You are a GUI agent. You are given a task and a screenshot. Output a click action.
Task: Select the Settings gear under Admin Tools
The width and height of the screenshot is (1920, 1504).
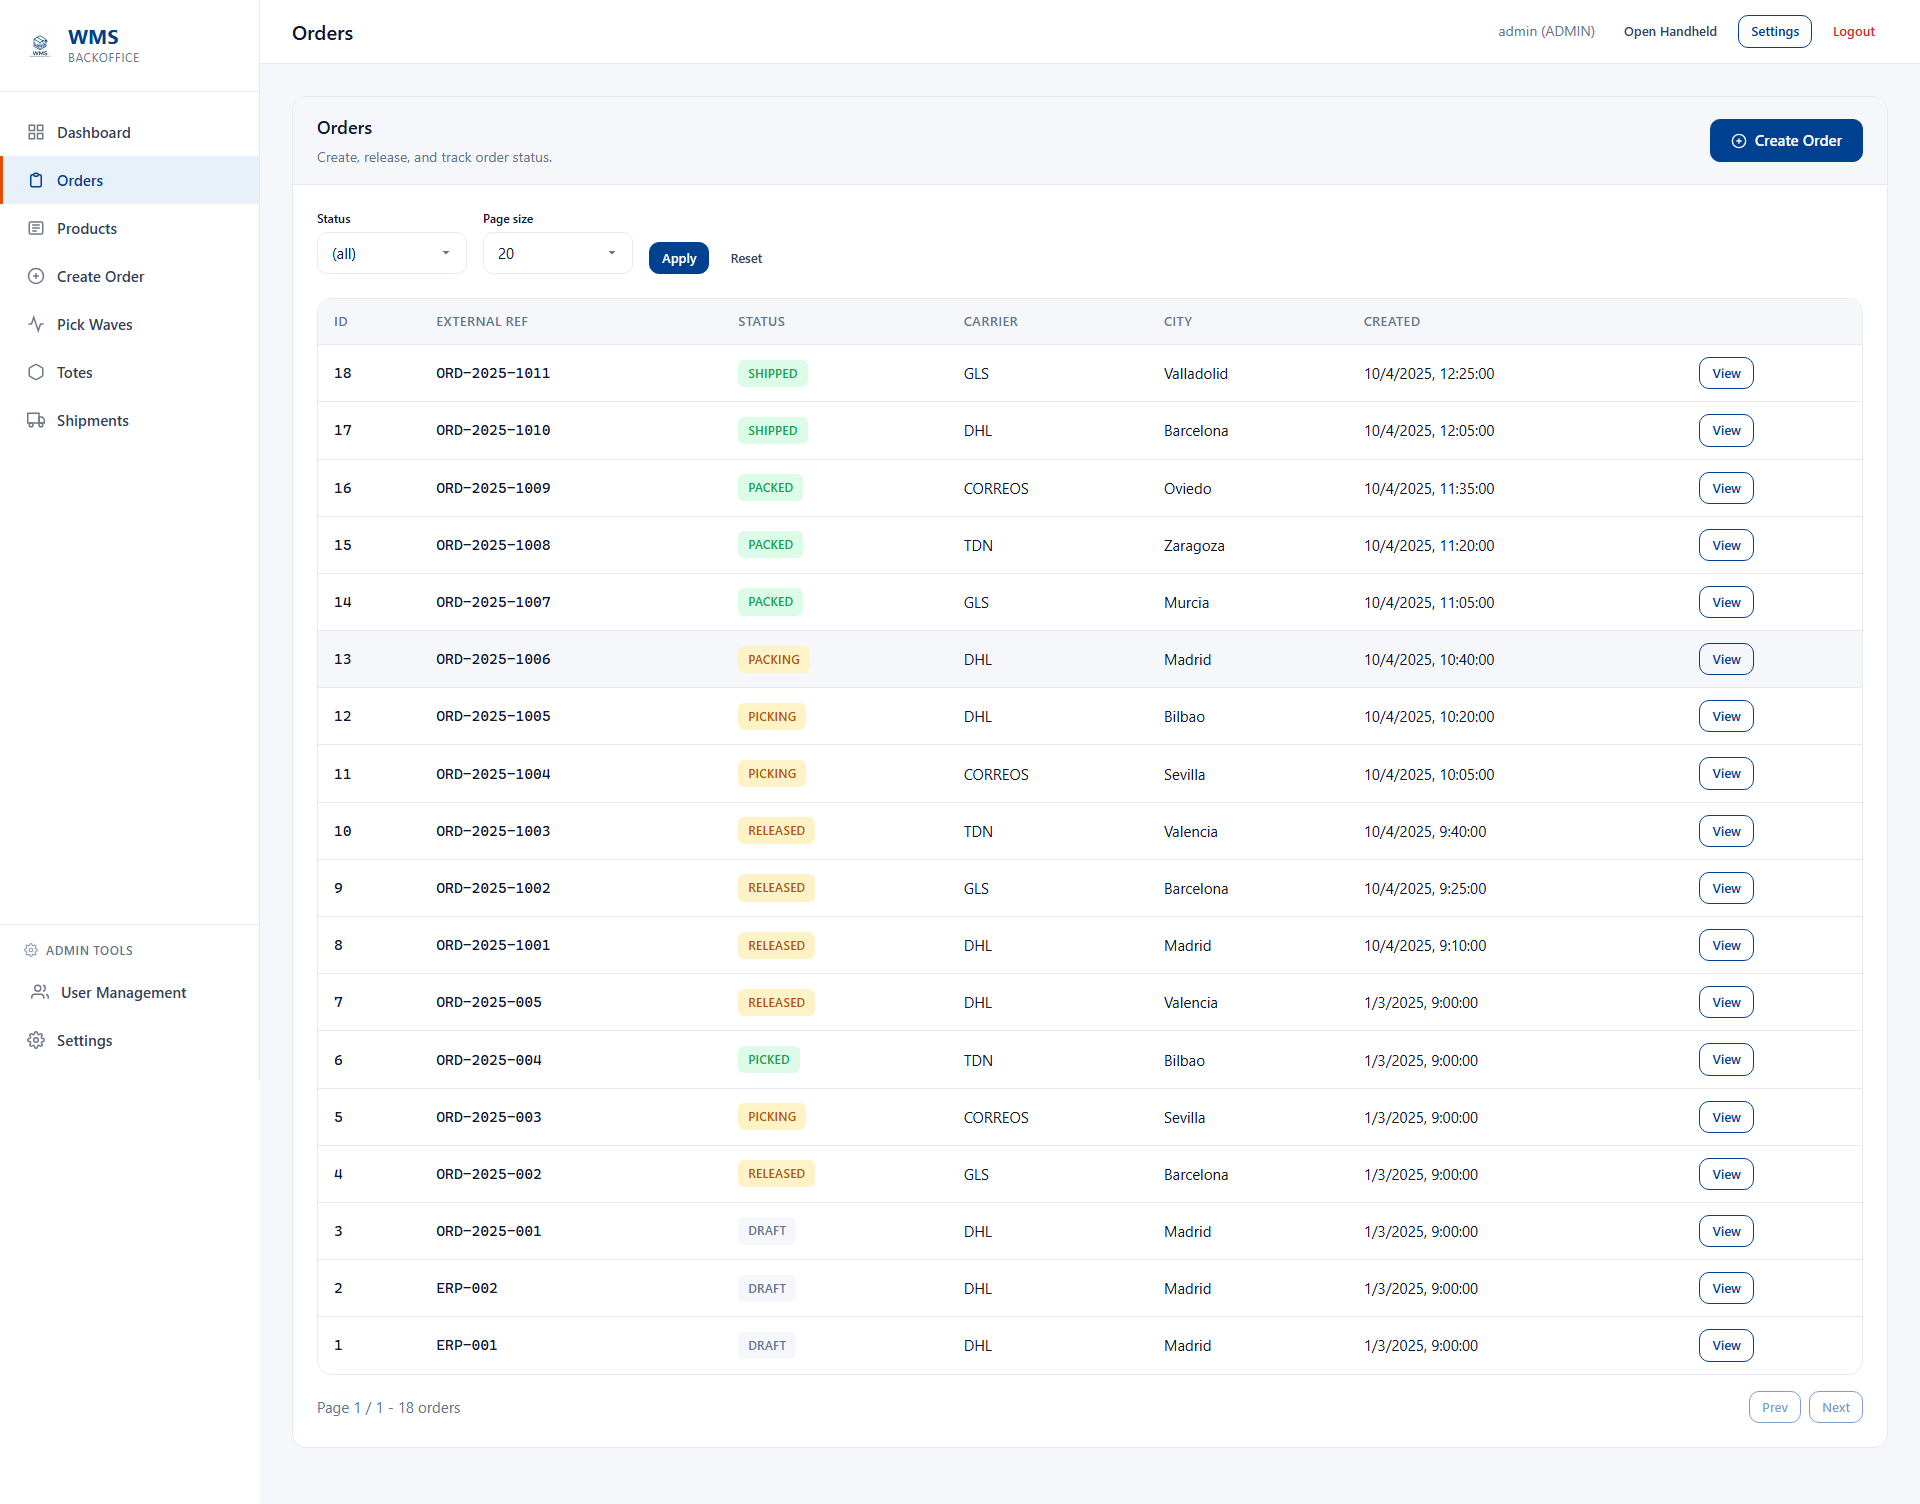tap(37, 1040)
